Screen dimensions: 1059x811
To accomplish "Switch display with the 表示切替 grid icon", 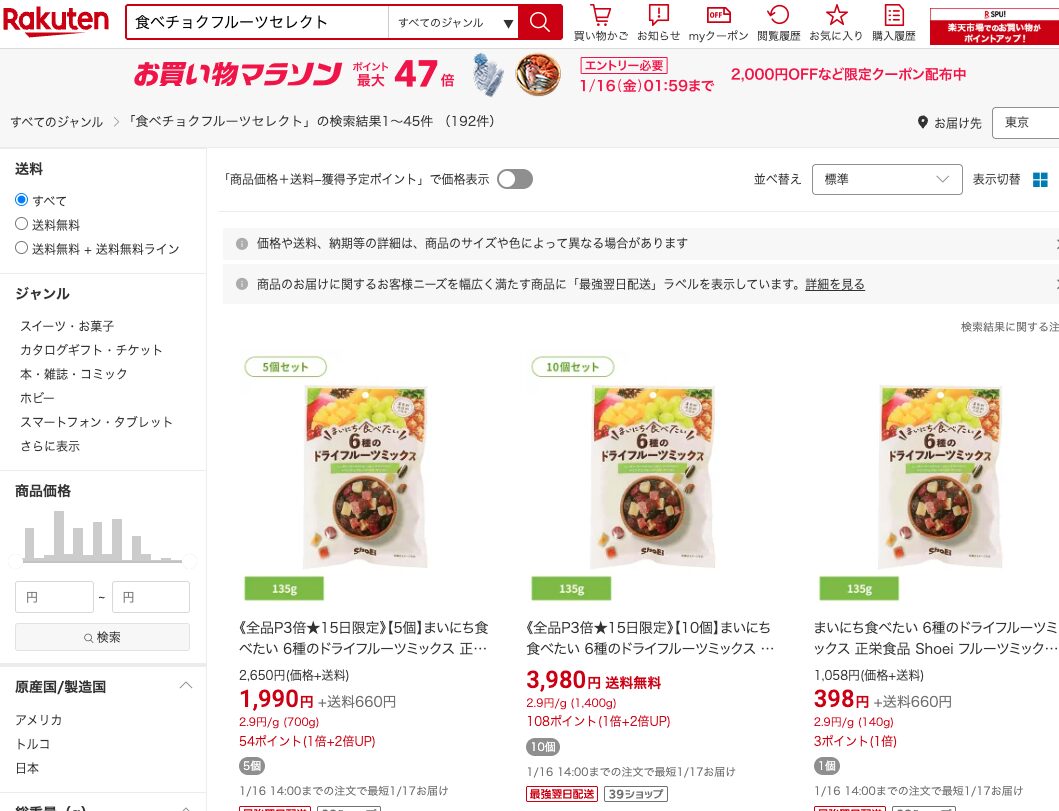I will (x=1040, y=180).
